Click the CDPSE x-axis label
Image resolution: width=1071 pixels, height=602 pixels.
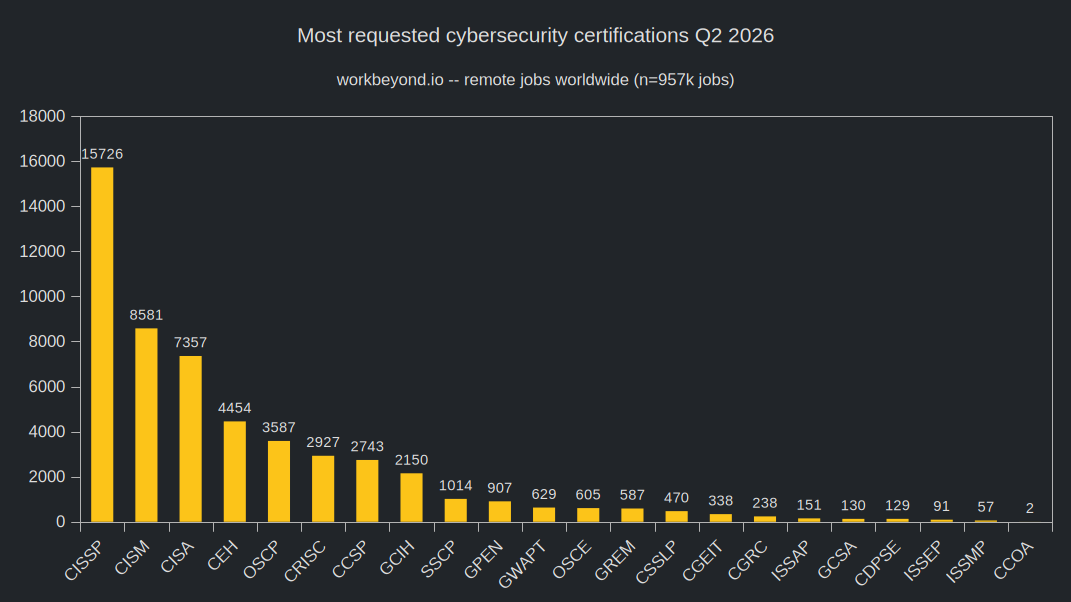coord(878,563)
